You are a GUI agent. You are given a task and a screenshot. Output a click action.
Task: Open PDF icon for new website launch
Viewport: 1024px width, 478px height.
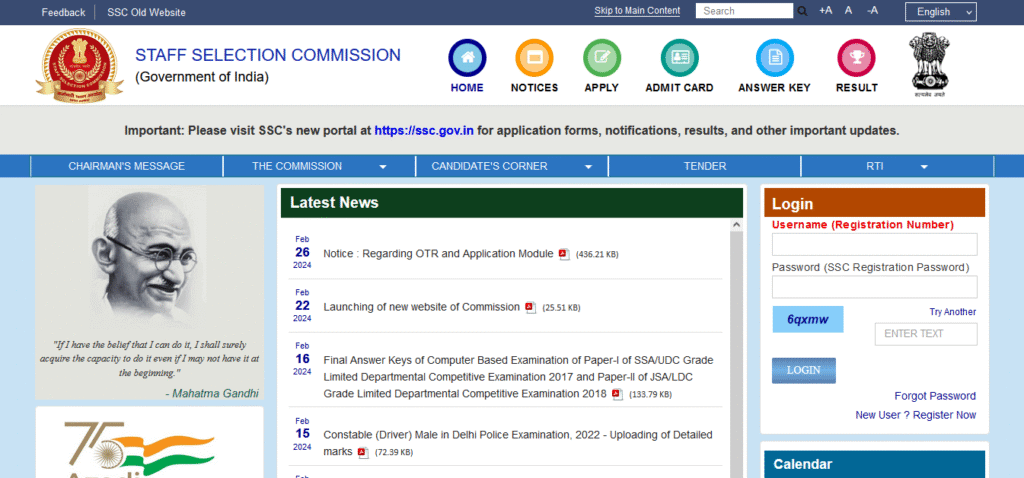coord(531,307)
